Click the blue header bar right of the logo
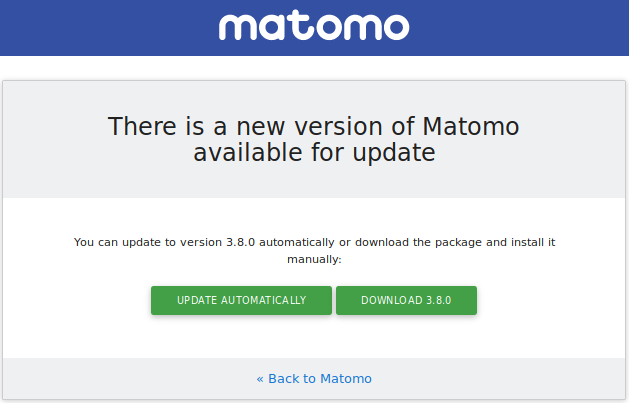629x403 pixels. pos(520,28)
